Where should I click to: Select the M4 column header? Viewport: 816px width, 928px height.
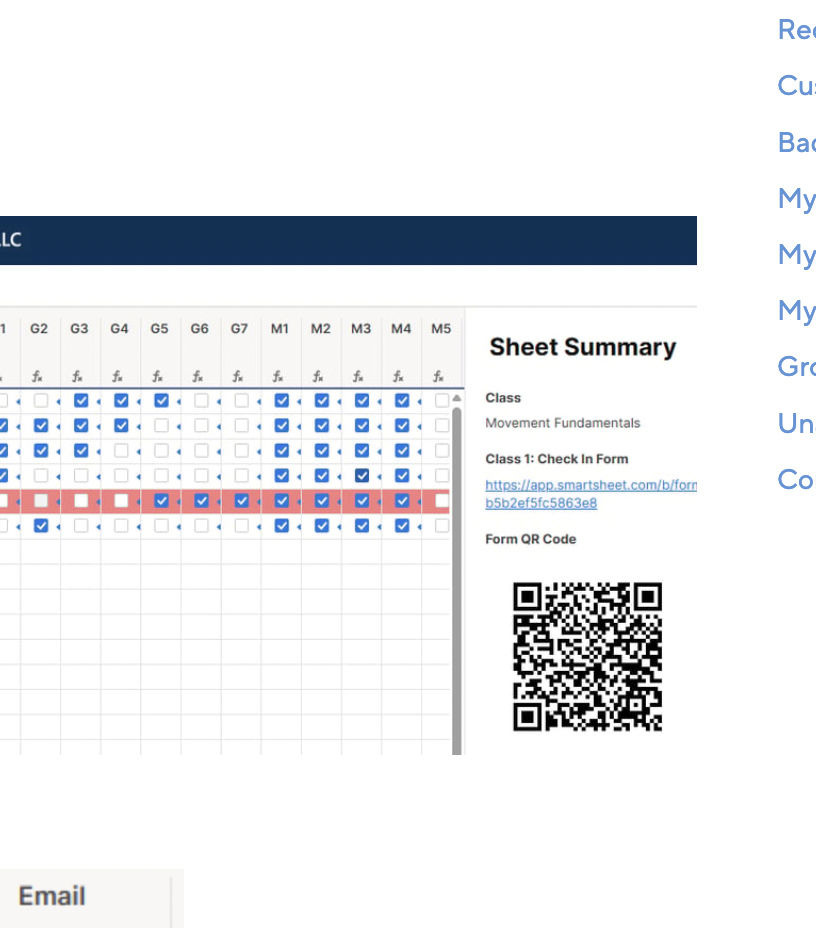point(401,328)
